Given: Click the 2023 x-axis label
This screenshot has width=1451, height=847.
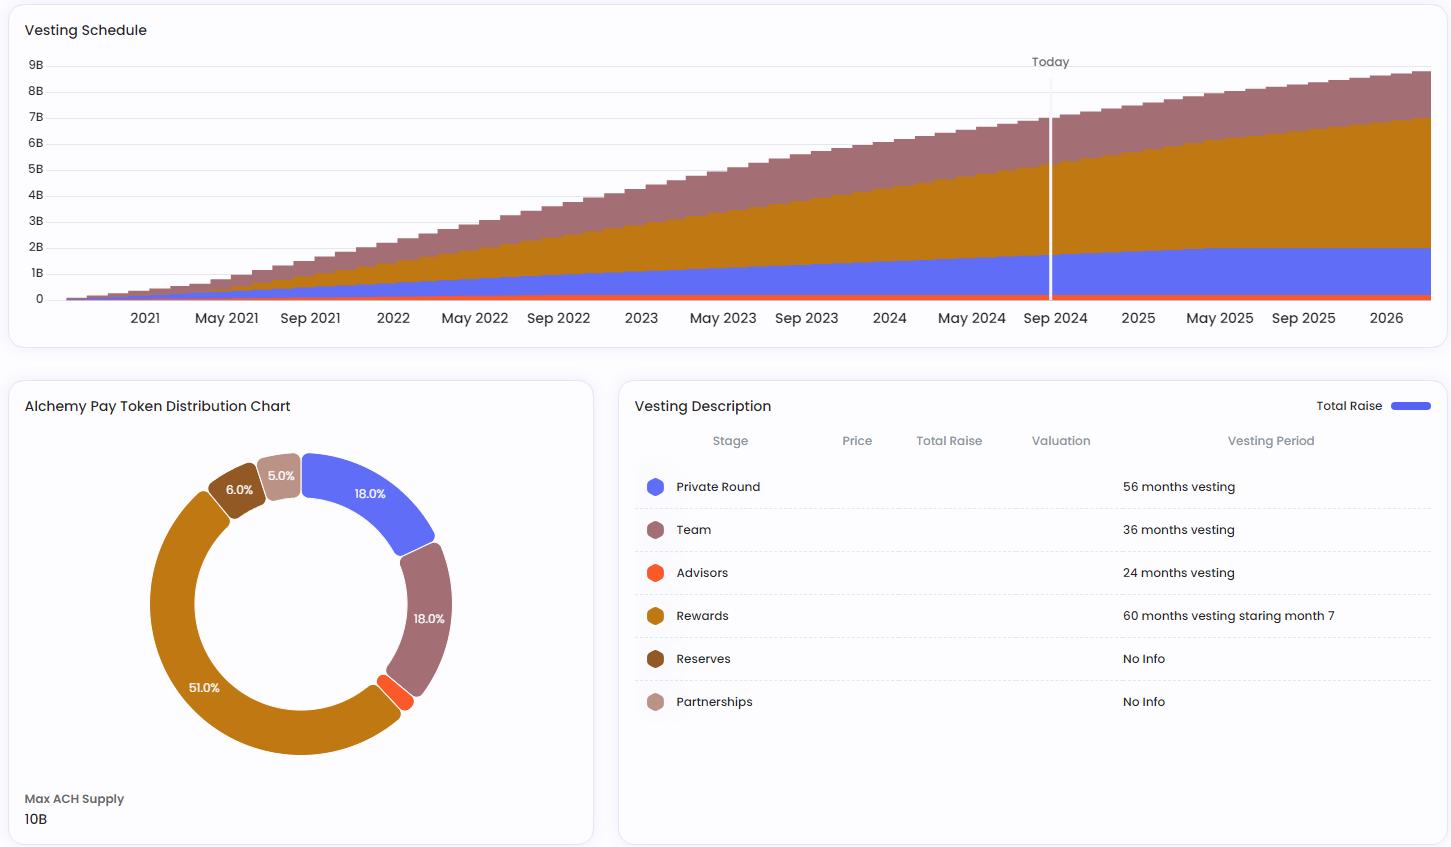Looking at the screenshot, I should pos(641,318).
